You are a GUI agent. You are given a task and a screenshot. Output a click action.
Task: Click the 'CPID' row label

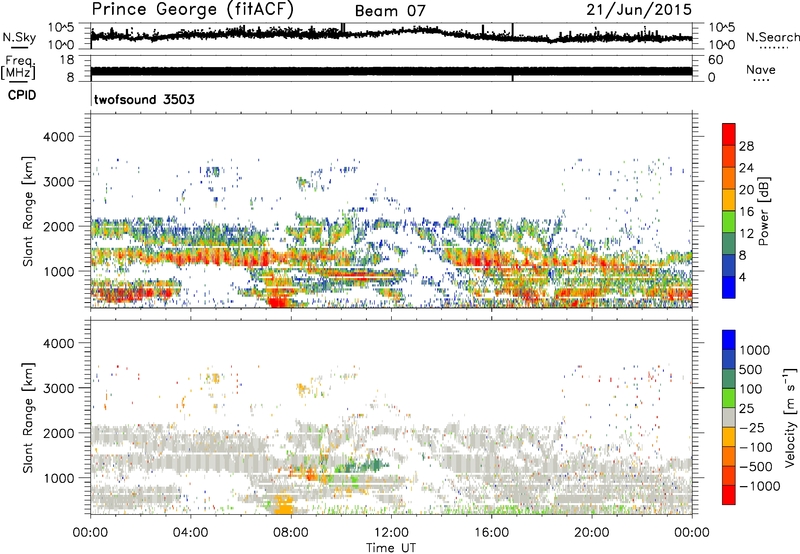21,95
